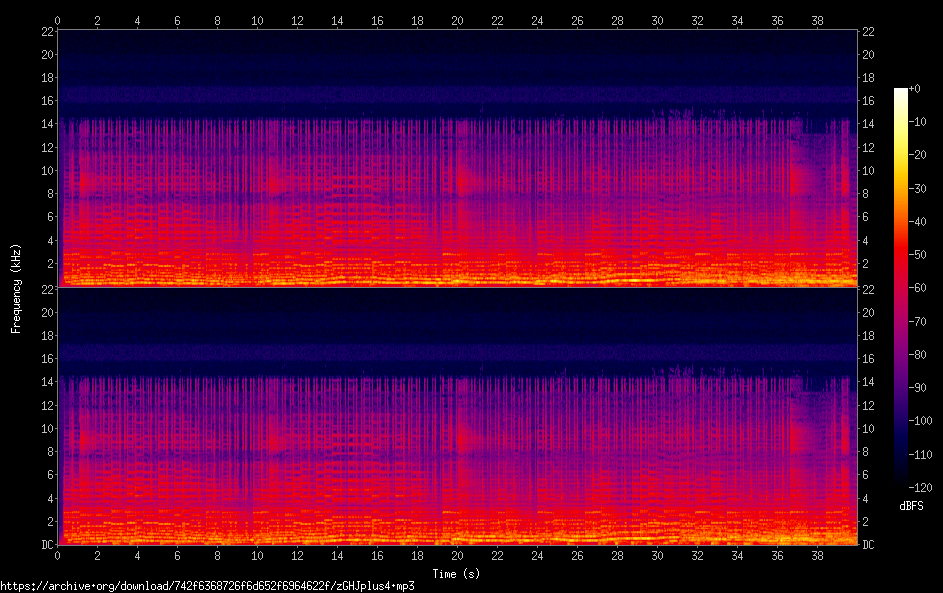Select the "+0" color scale value

coord(915,88)
